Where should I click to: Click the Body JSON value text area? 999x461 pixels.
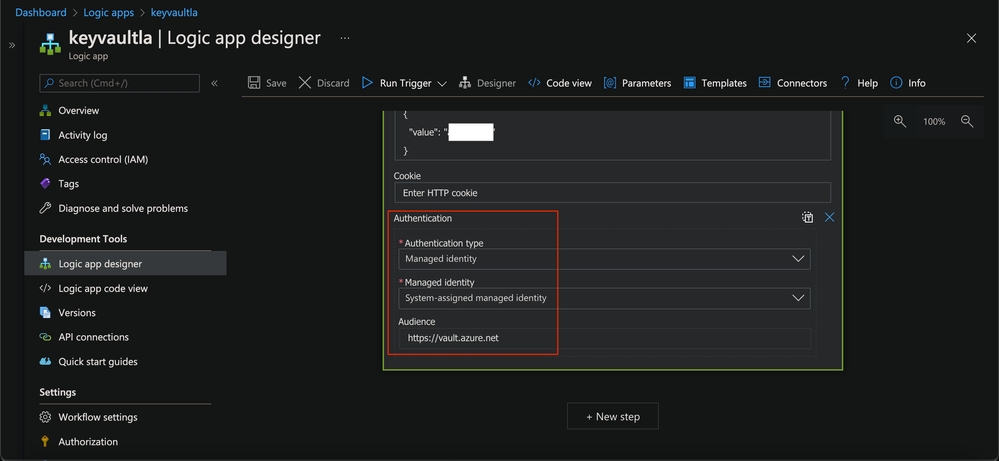tap(612, 134)
